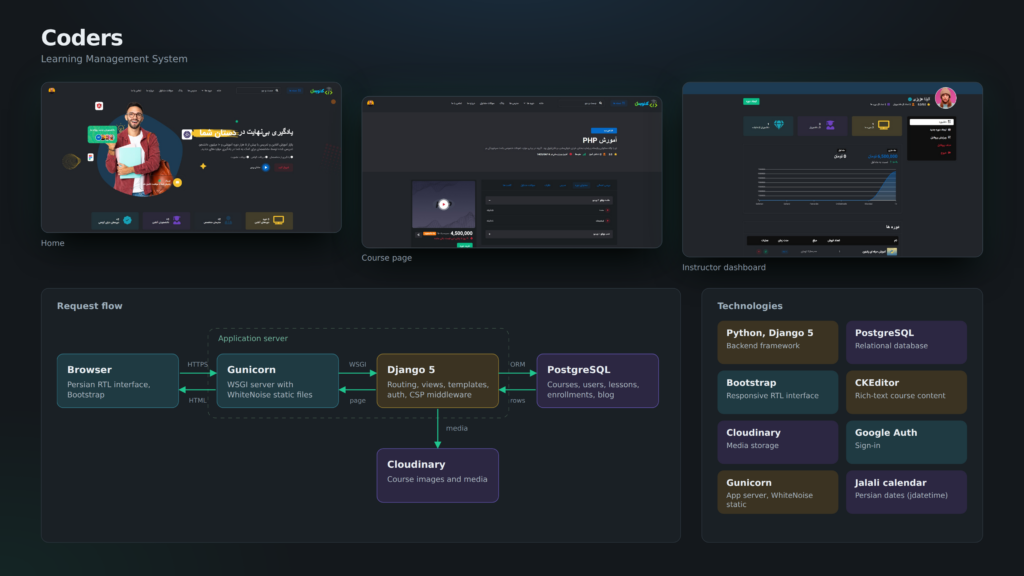Image resolution: width=1024 pixels, height=576 pixels.
Task: Click the PostgreSQL Relational database technology card
Action: point(906,342)
